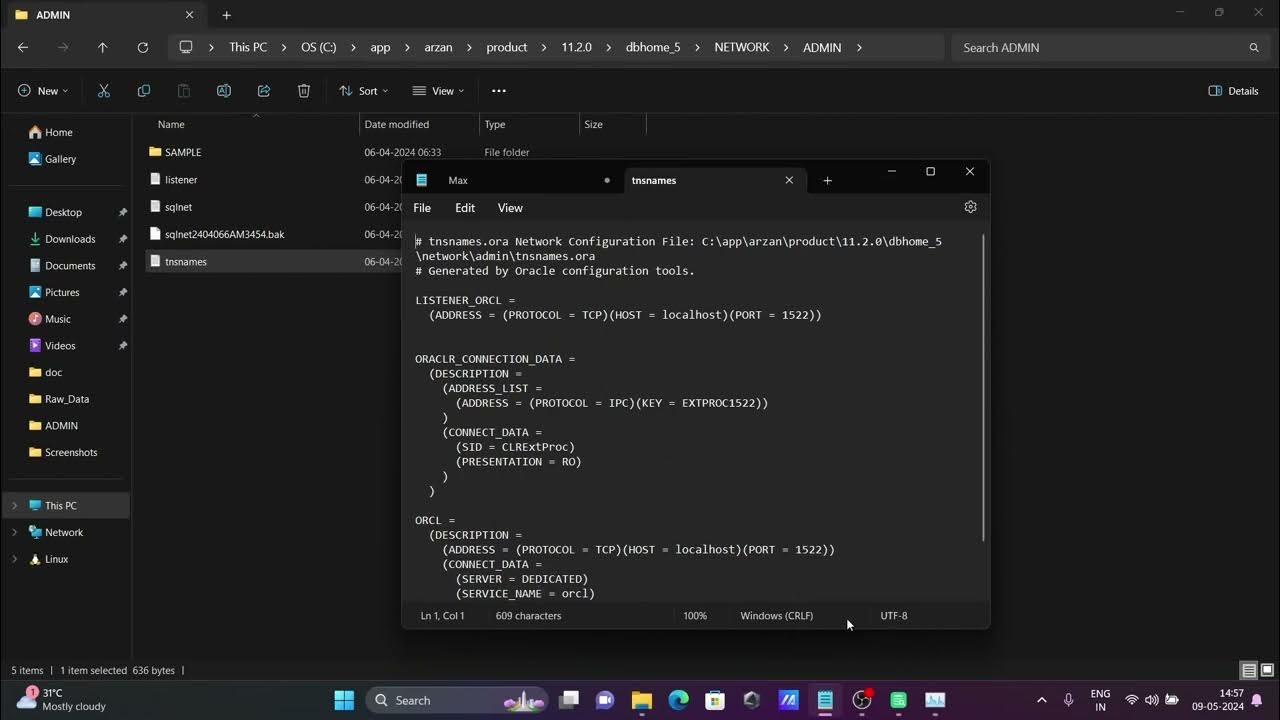Expand chevron after dbhome_5 in address bar
Image resolution: width=1280 pixels, height=720 pixels.
click(698, 47)
